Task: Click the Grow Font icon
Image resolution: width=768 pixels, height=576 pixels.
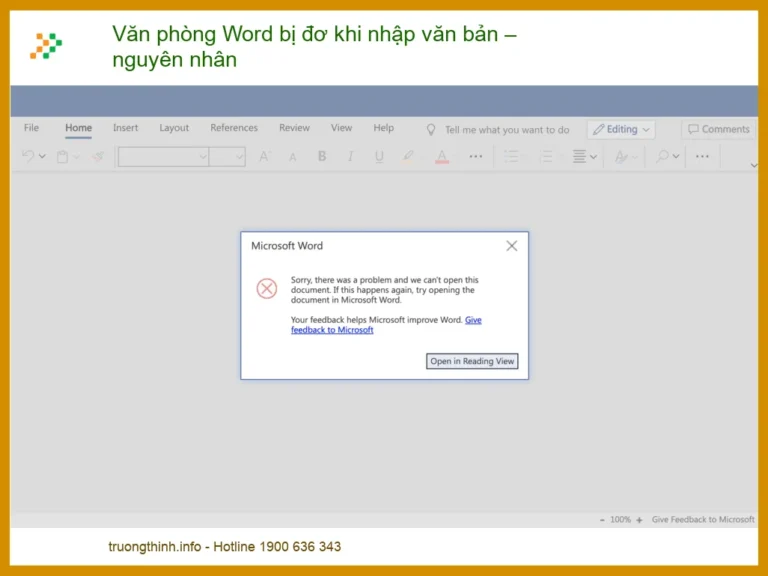Action: pyautogui.click(x=264, y=157)
